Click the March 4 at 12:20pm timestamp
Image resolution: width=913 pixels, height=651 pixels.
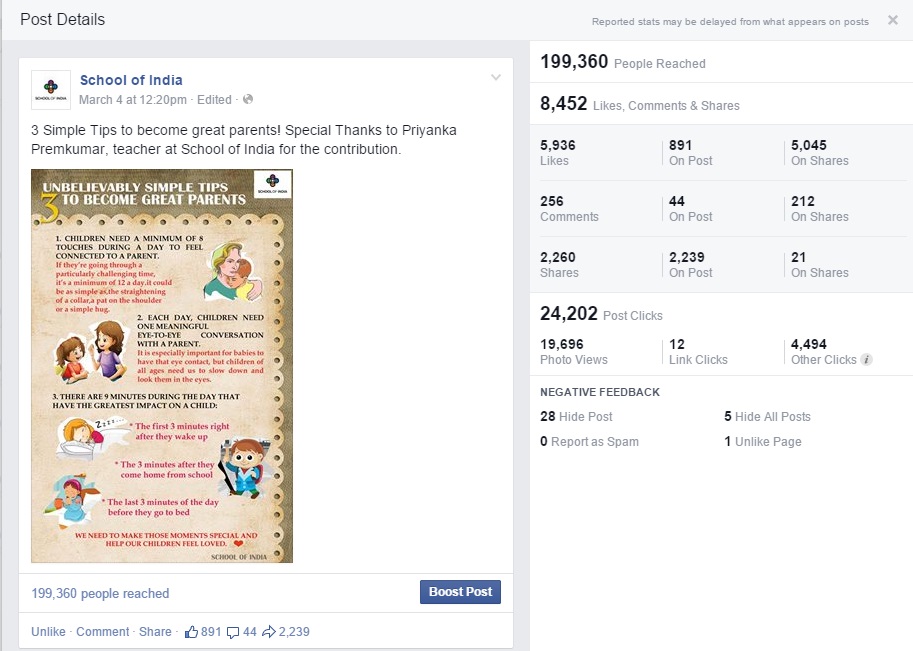pyautogui.click(x=133, y=100)
